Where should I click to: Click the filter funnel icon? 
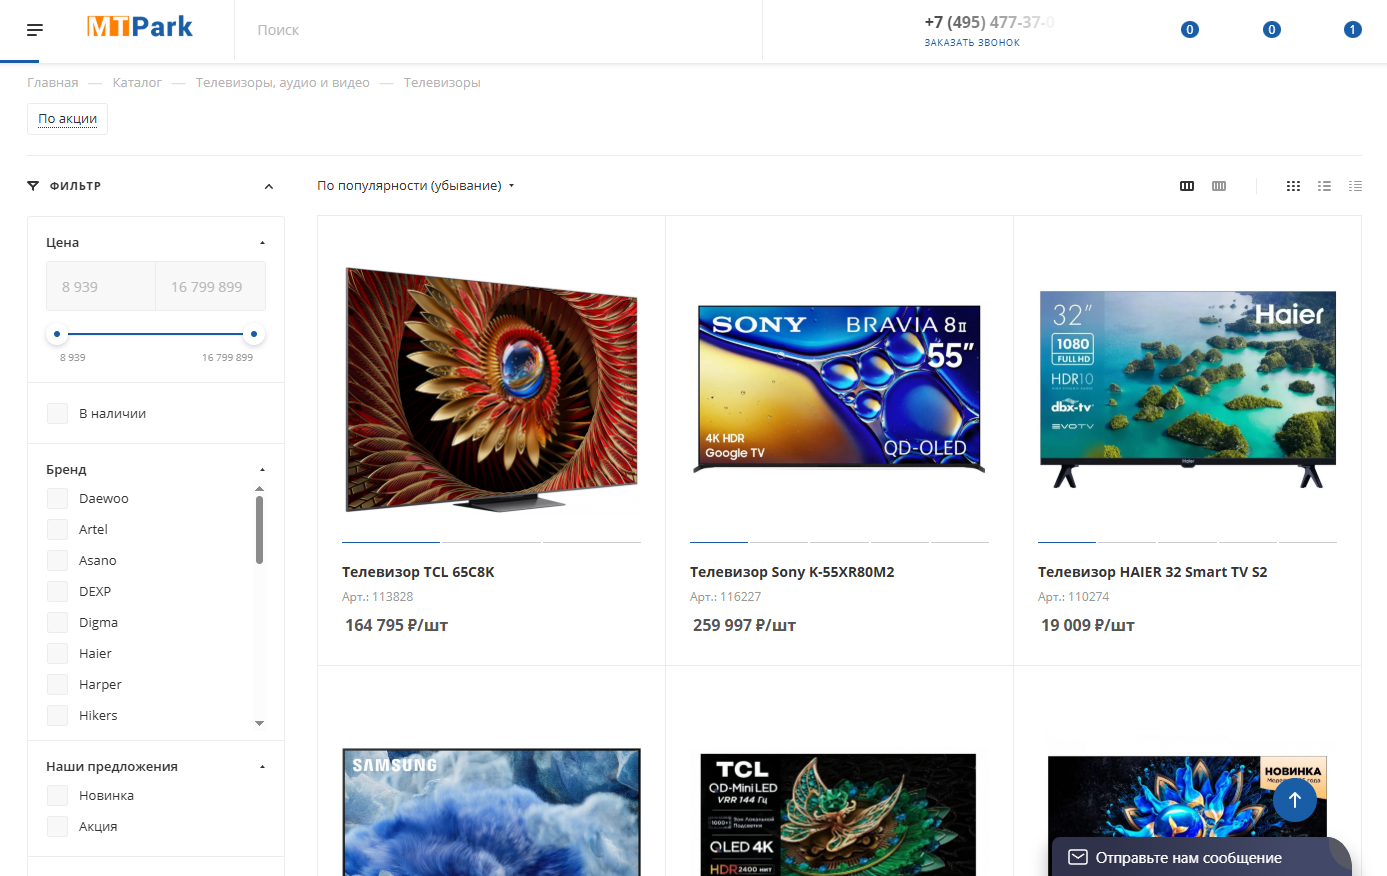(x=33, y=186)
